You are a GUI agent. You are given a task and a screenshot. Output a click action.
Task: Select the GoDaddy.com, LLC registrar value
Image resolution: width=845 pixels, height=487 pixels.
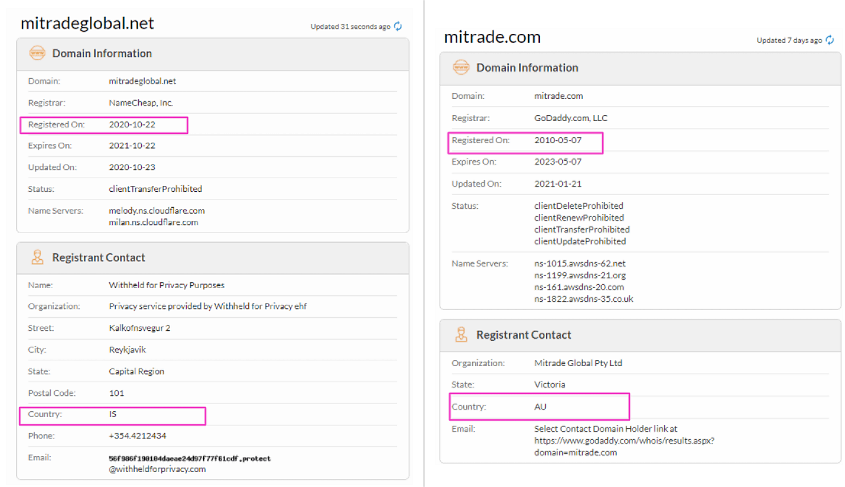(570, 118)
